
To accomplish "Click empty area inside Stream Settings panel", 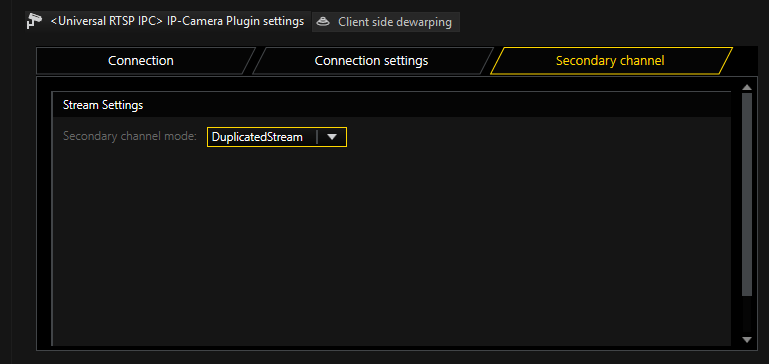I will click(x=391, y=245).
